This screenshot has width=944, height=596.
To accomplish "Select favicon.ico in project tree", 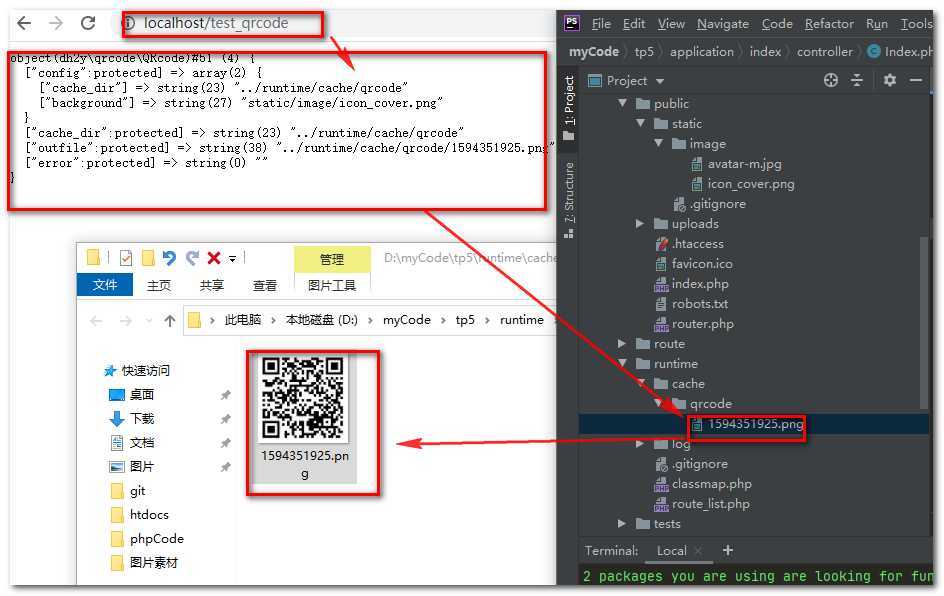I will (694, 264).
